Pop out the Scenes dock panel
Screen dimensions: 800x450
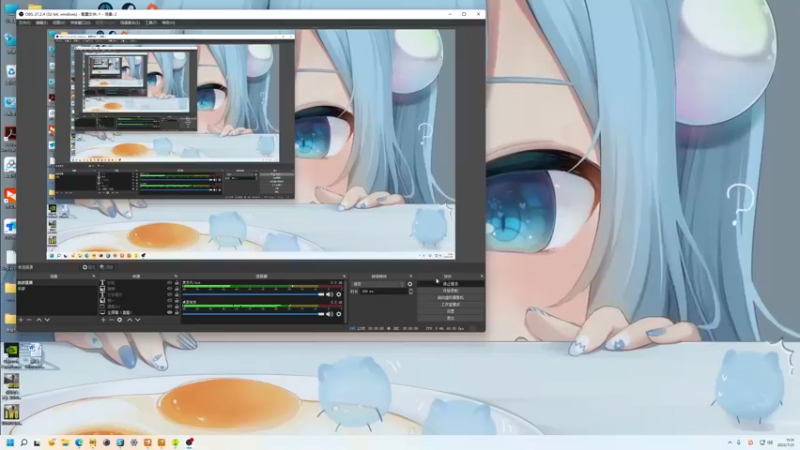click(93, 276)
